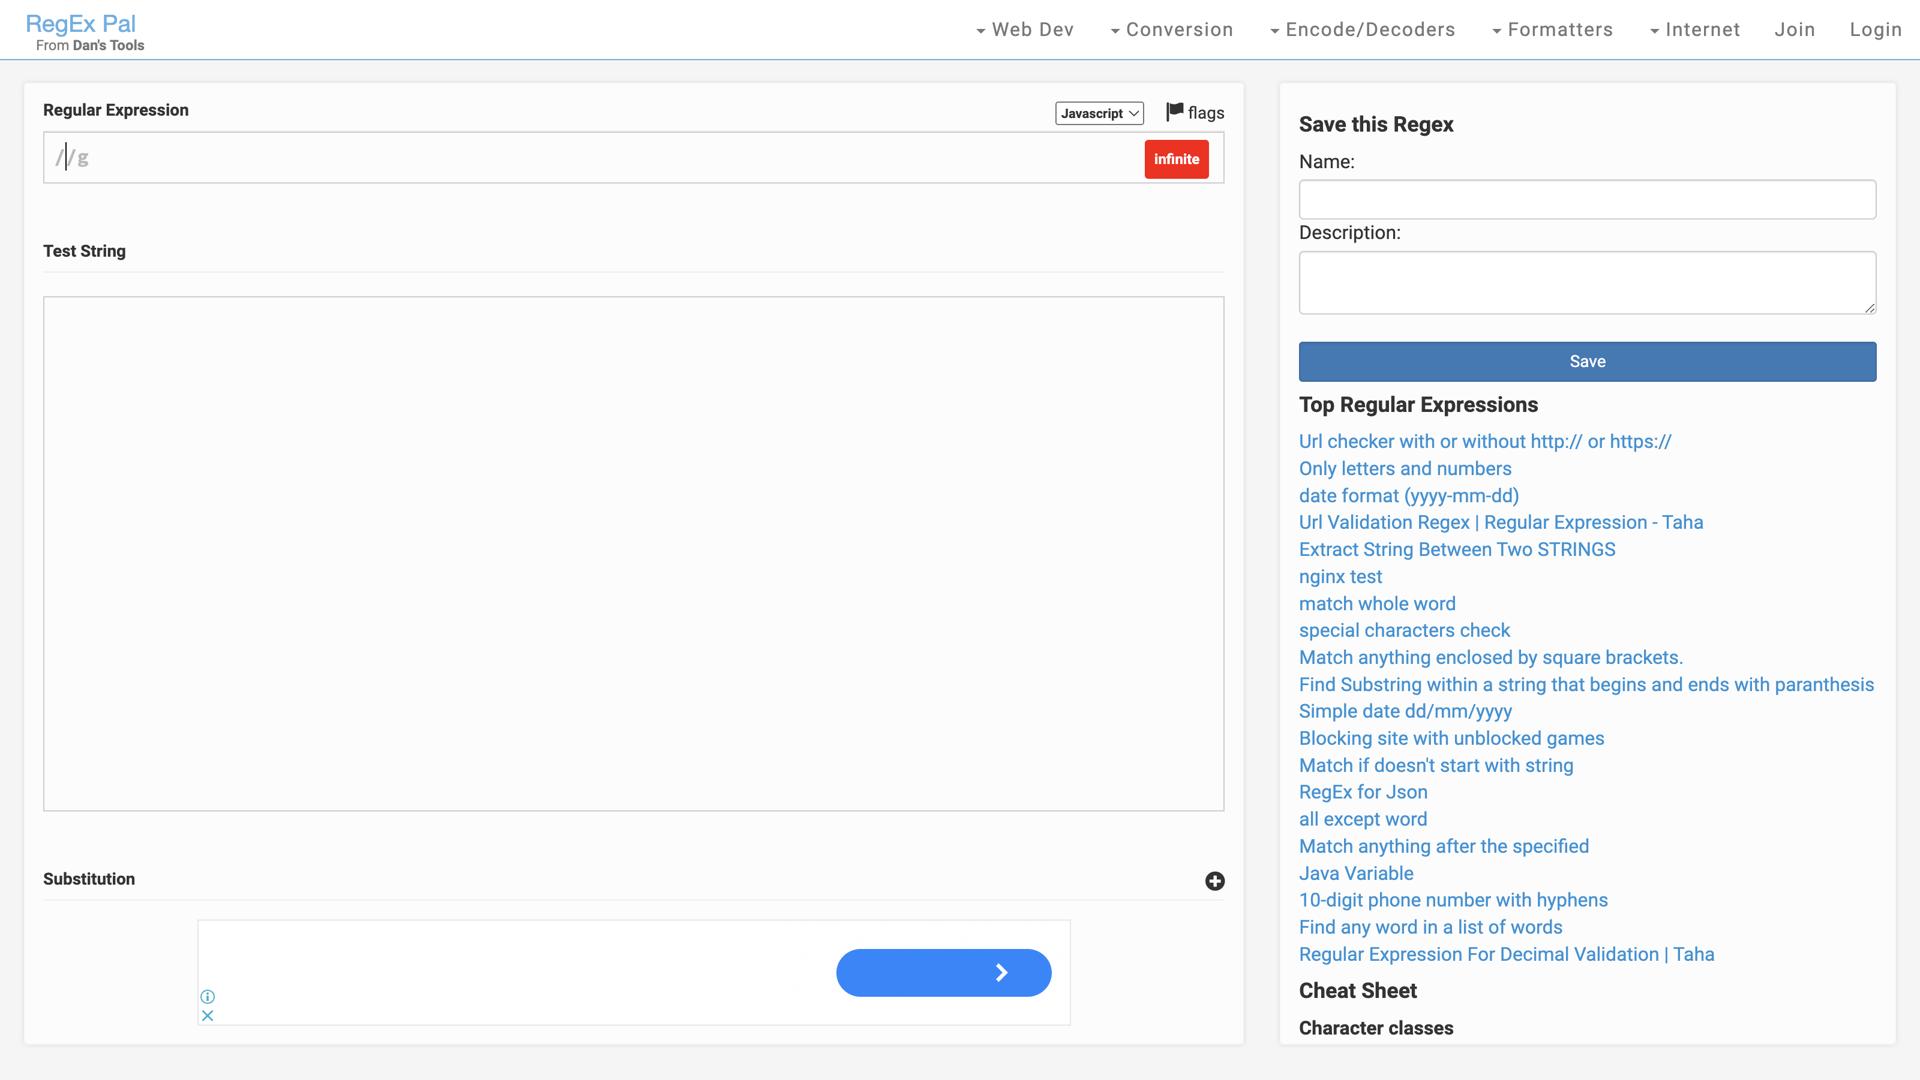Click the flags icon
The height and width of the screenshot is (1080, 1920).
pos(1175,112)
